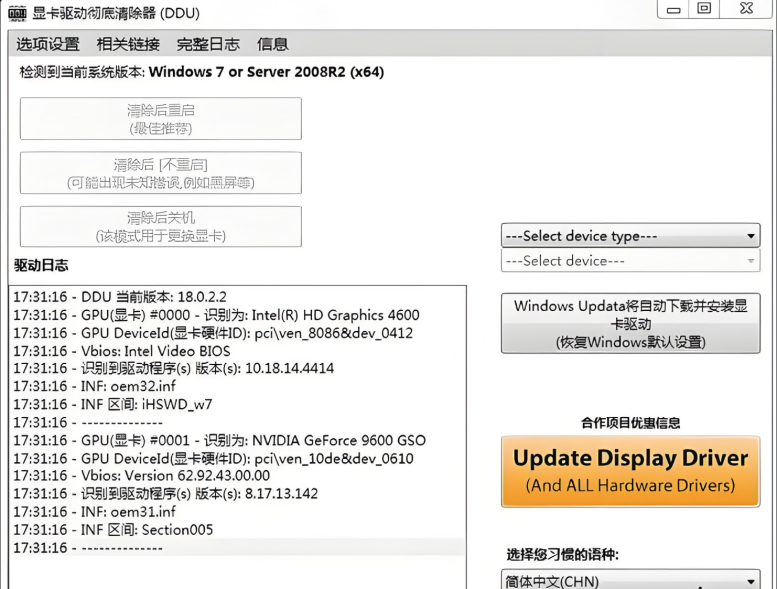This screenshot has height=589, width=777.
Task: Click the 驱动日志 heading label
Action: [x=41, y=266]
